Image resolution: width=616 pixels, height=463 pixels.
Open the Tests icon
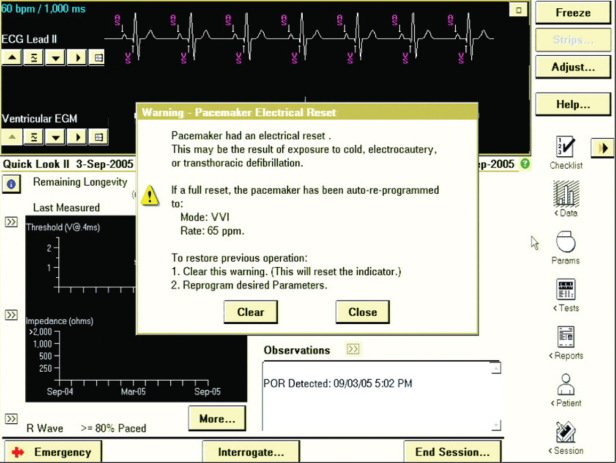coord(565,291)
